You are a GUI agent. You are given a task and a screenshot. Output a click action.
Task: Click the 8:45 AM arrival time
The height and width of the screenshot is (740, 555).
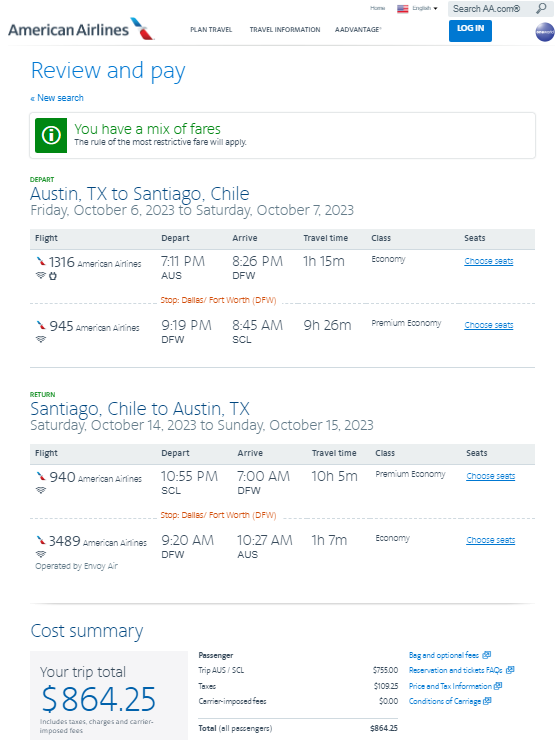(257, 325)
